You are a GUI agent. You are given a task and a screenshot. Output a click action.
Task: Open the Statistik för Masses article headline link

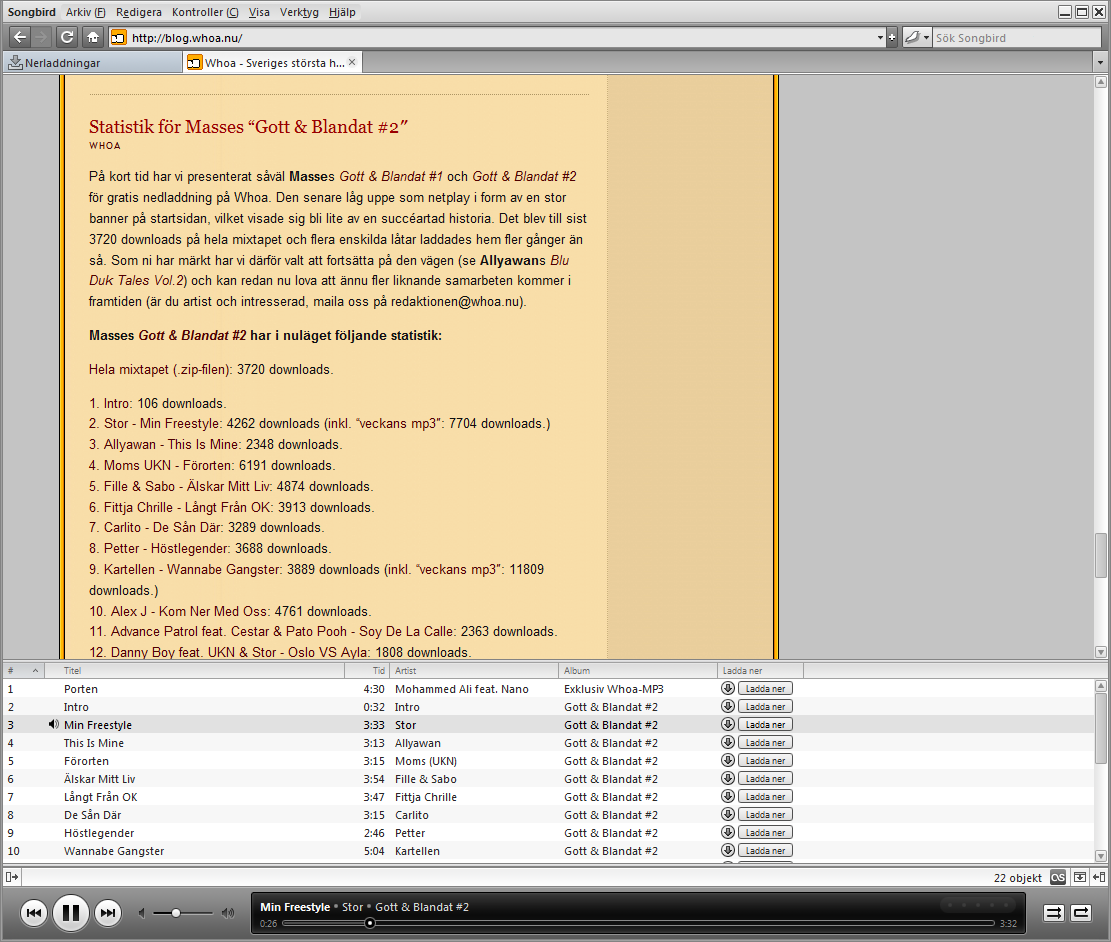tap(248, 127)
